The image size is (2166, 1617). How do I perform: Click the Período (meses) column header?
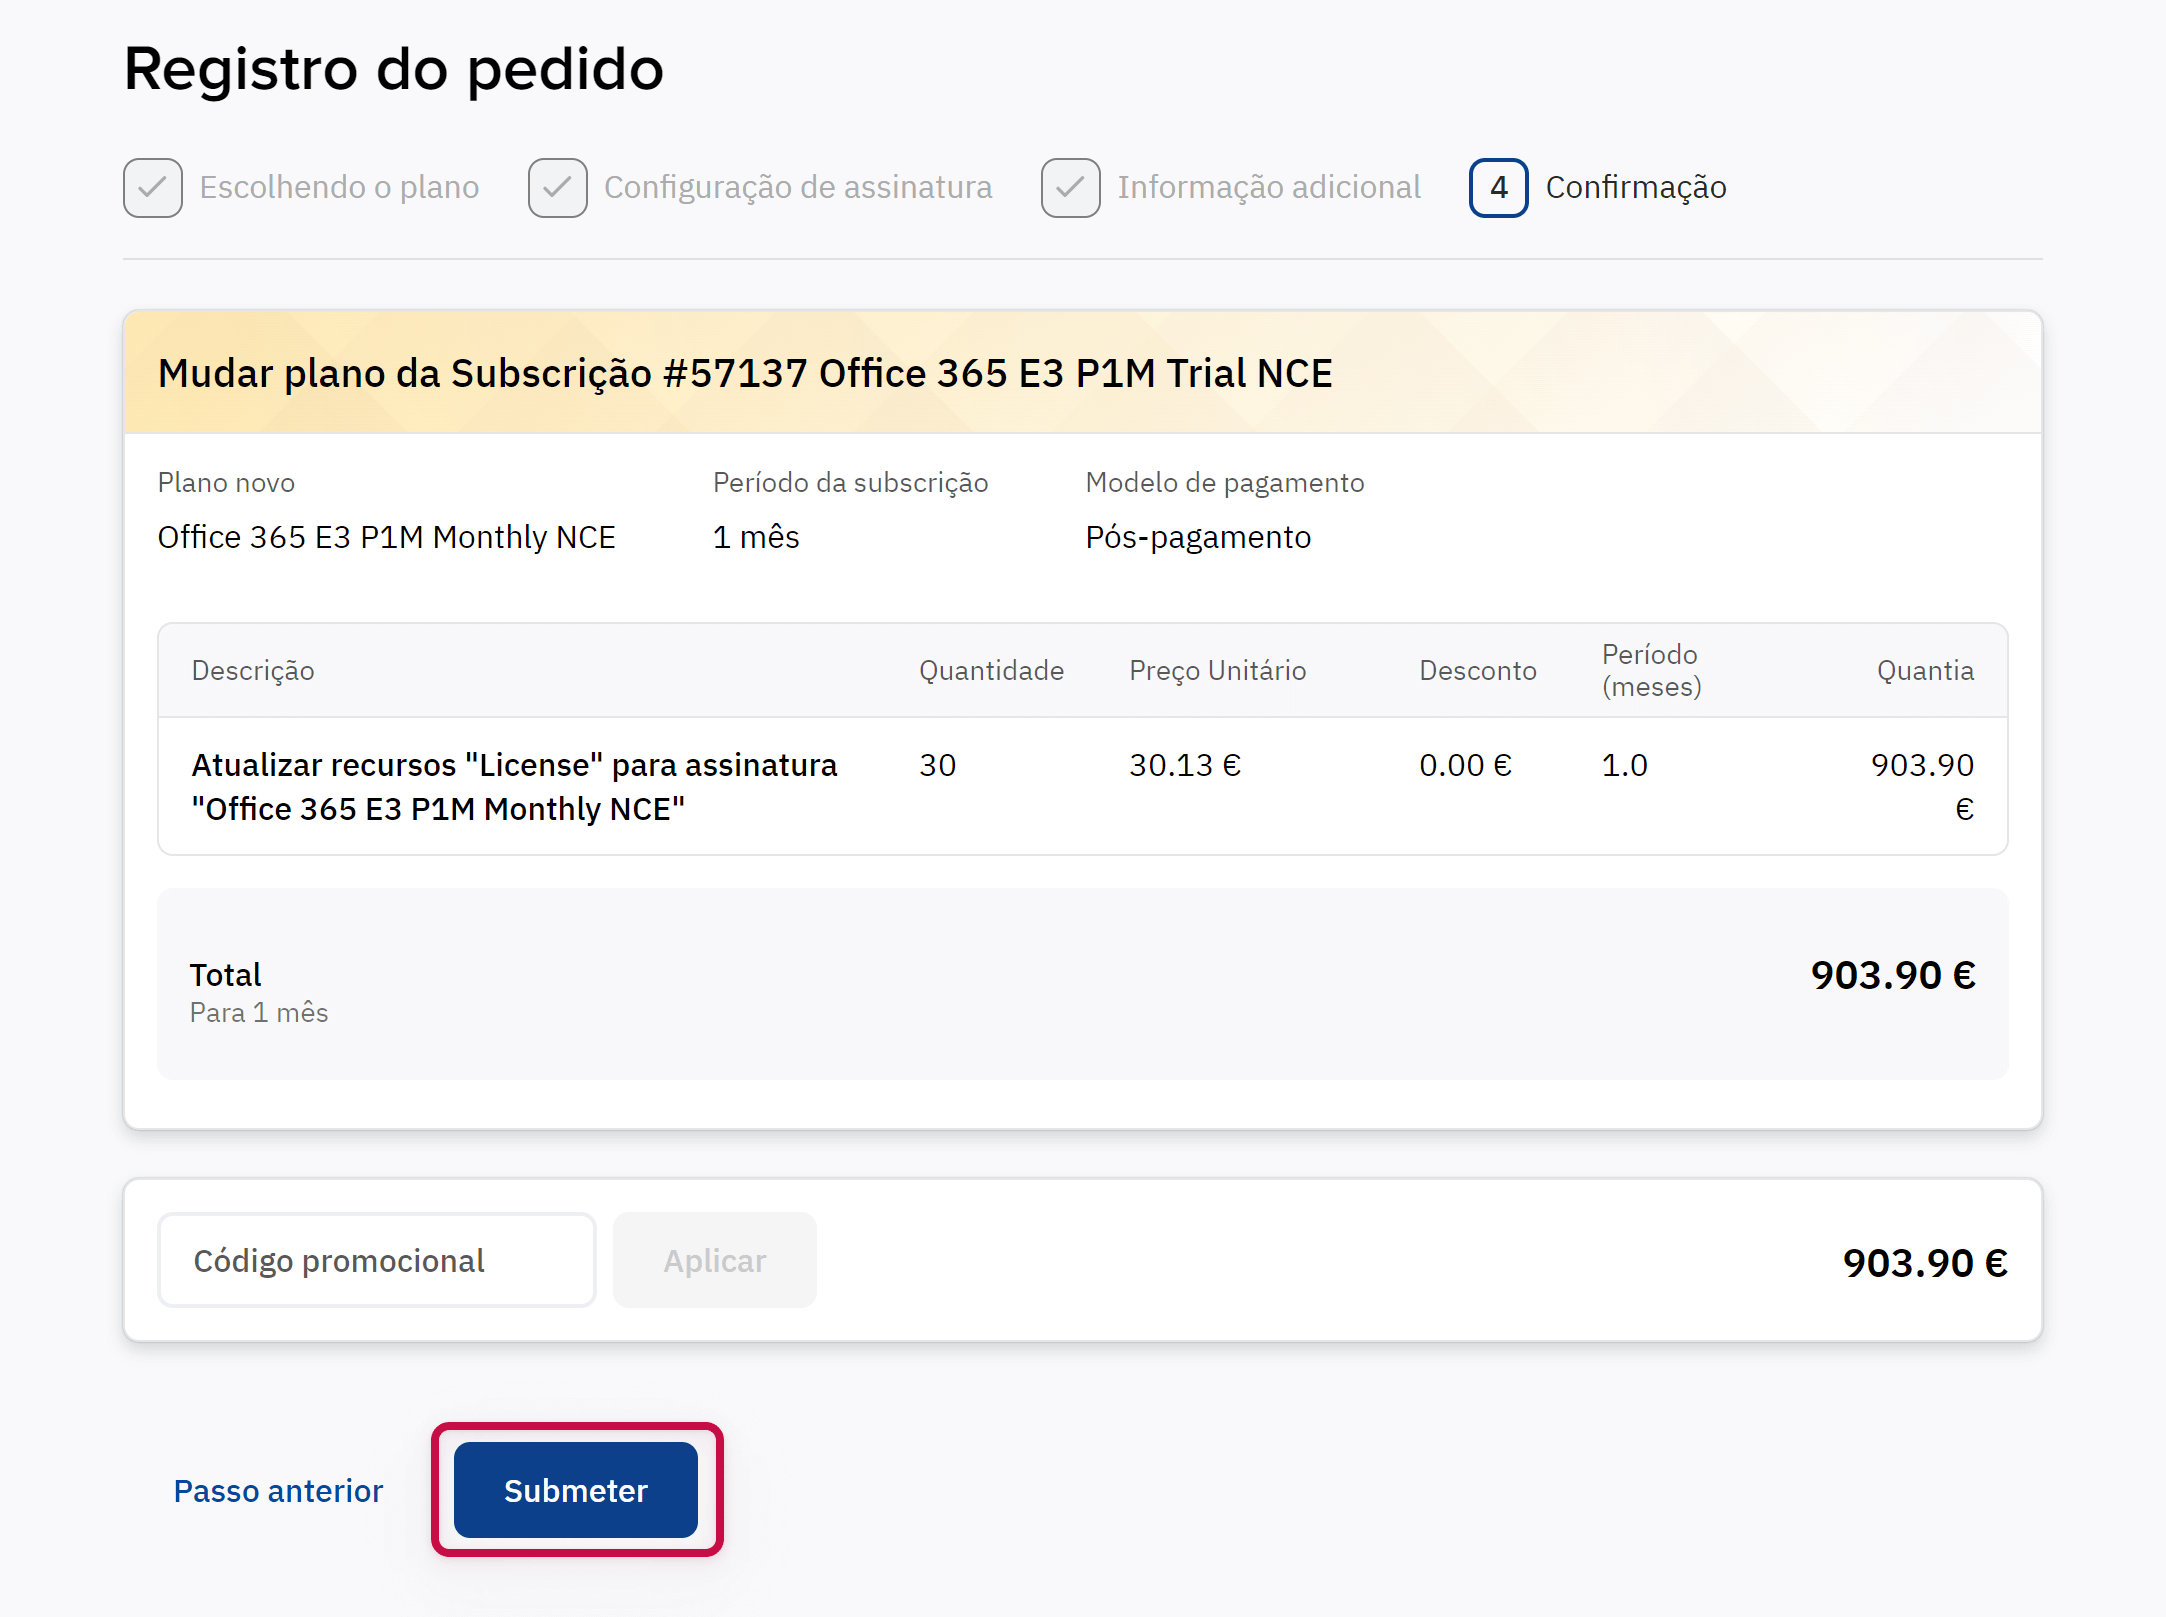[x=1651, y=670]
